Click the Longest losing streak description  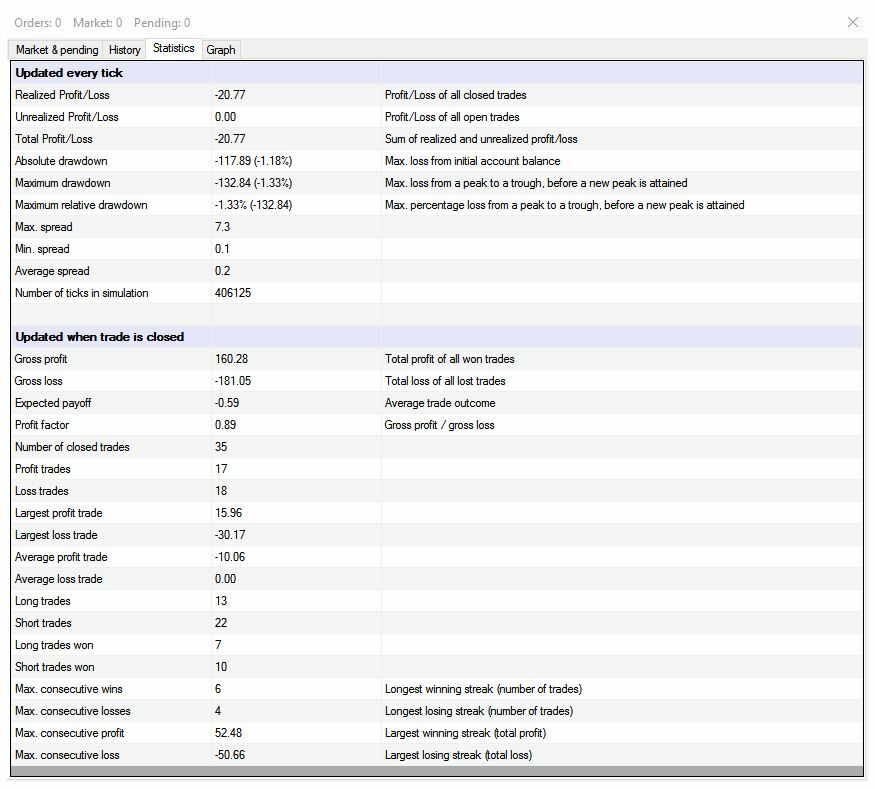tap(479, 711)
